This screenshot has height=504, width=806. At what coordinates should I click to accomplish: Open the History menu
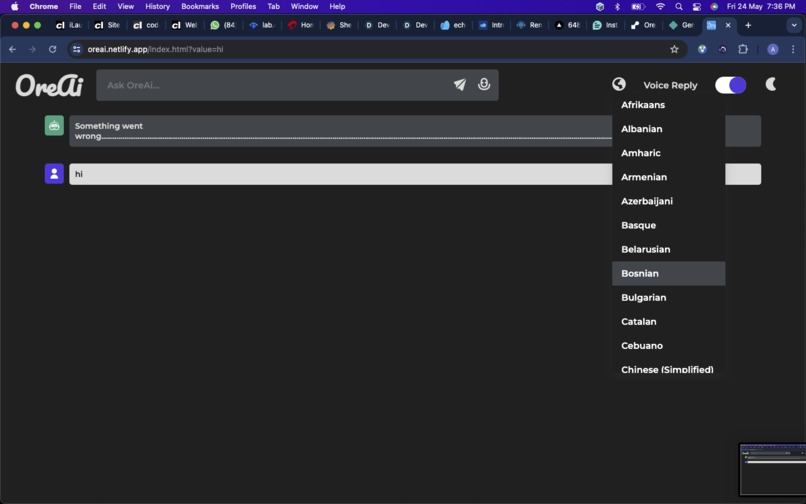point(157,7)
